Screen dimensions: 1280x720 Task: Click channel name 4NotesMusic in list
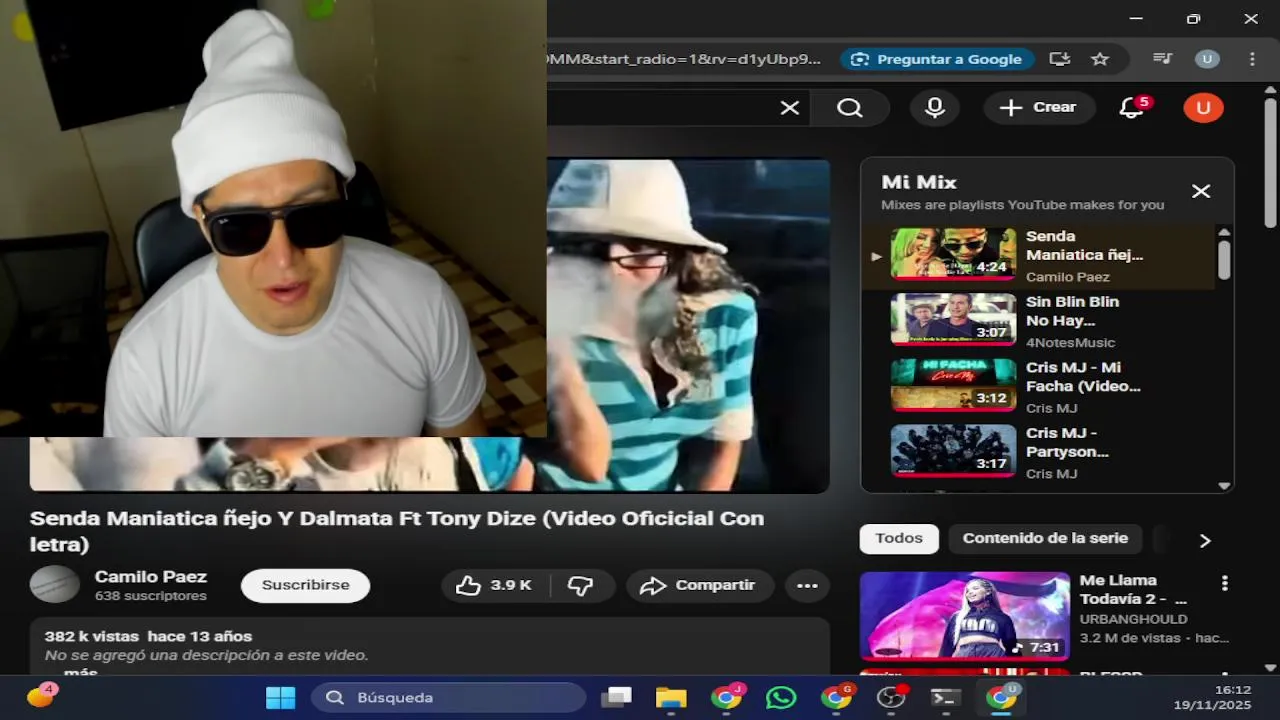click(x=1070, y=343)
